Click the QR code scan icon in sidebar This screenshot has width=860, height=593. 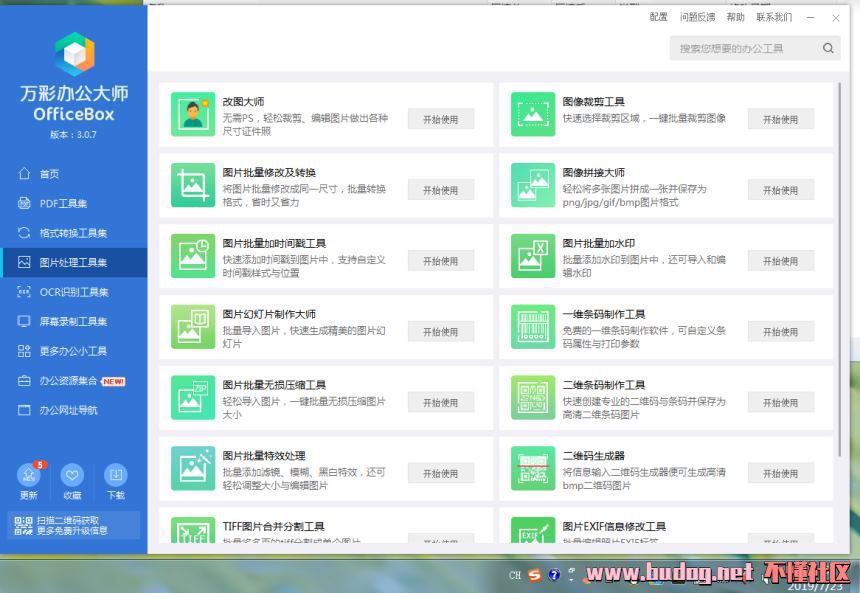(x=23, y=526)
